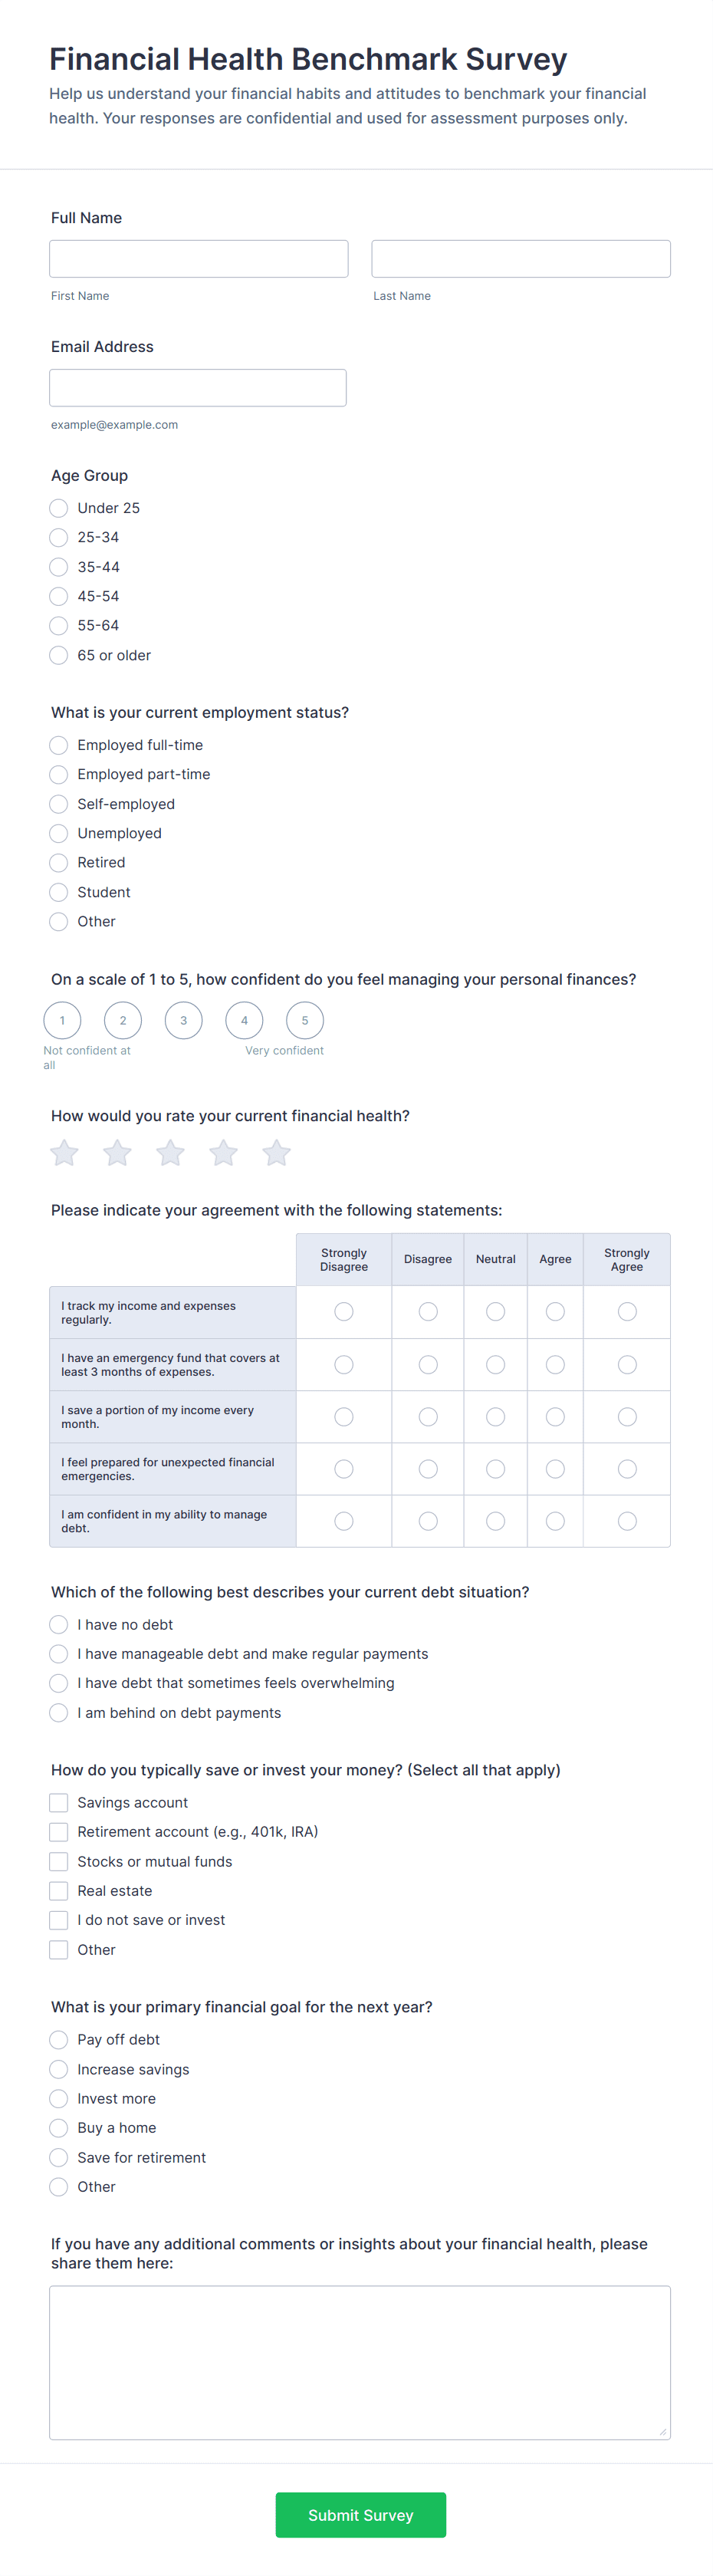Select Strongly Agree for tracking income and expenses

point(627,1311)
